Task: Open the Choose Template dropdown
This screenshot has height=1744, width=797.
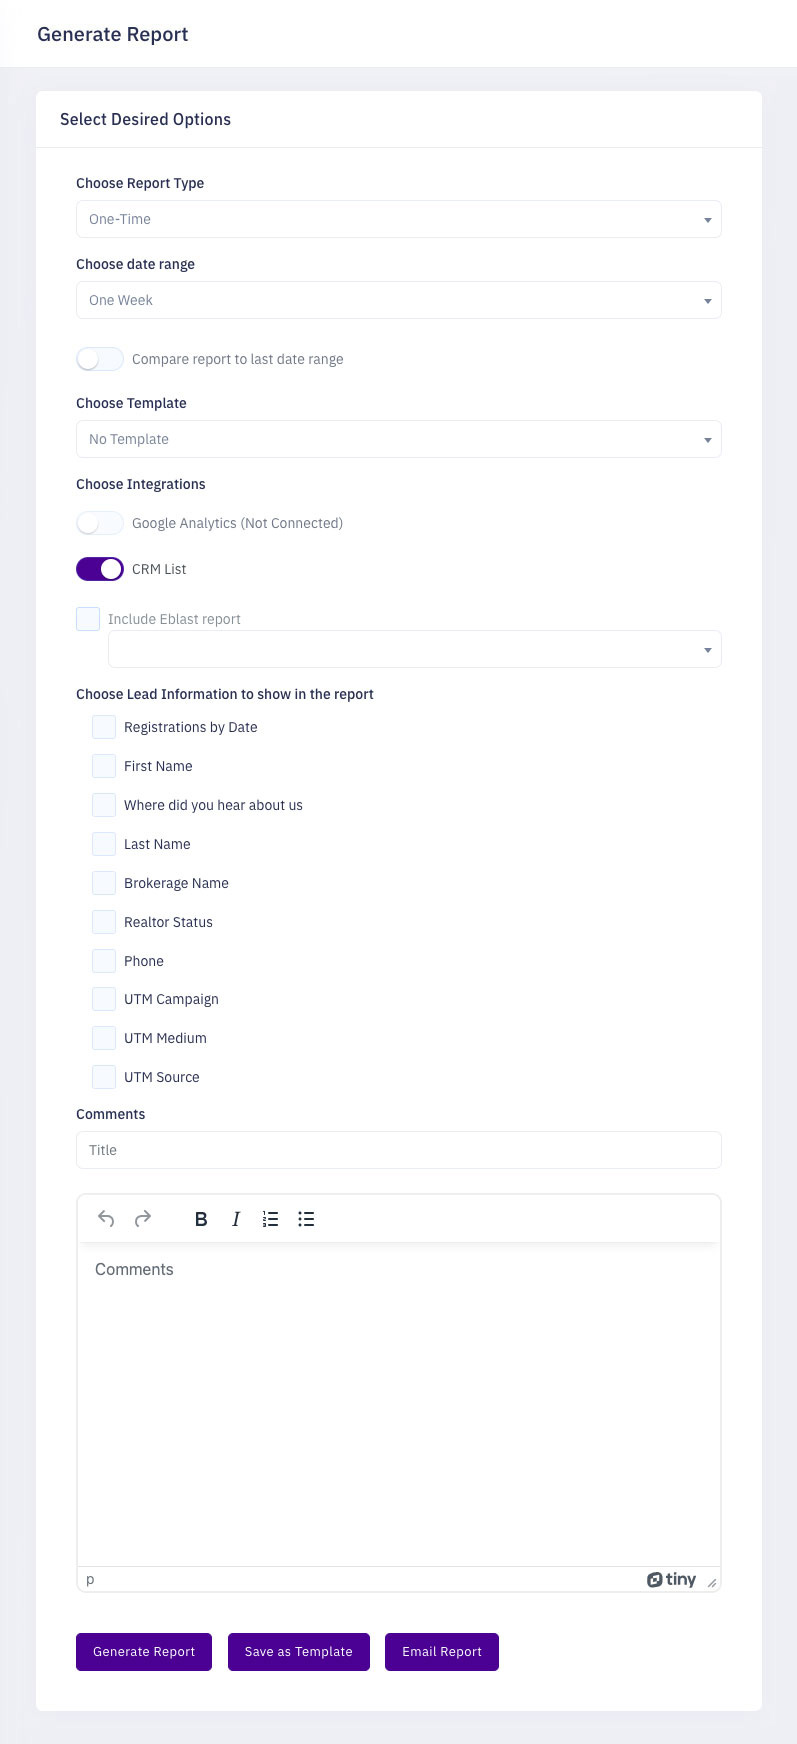Action: [398, 439]
